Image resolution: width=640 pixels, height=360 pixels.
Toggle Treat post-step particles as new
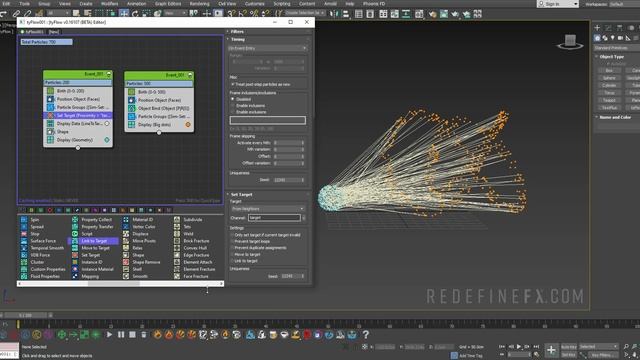pos(233,84)
